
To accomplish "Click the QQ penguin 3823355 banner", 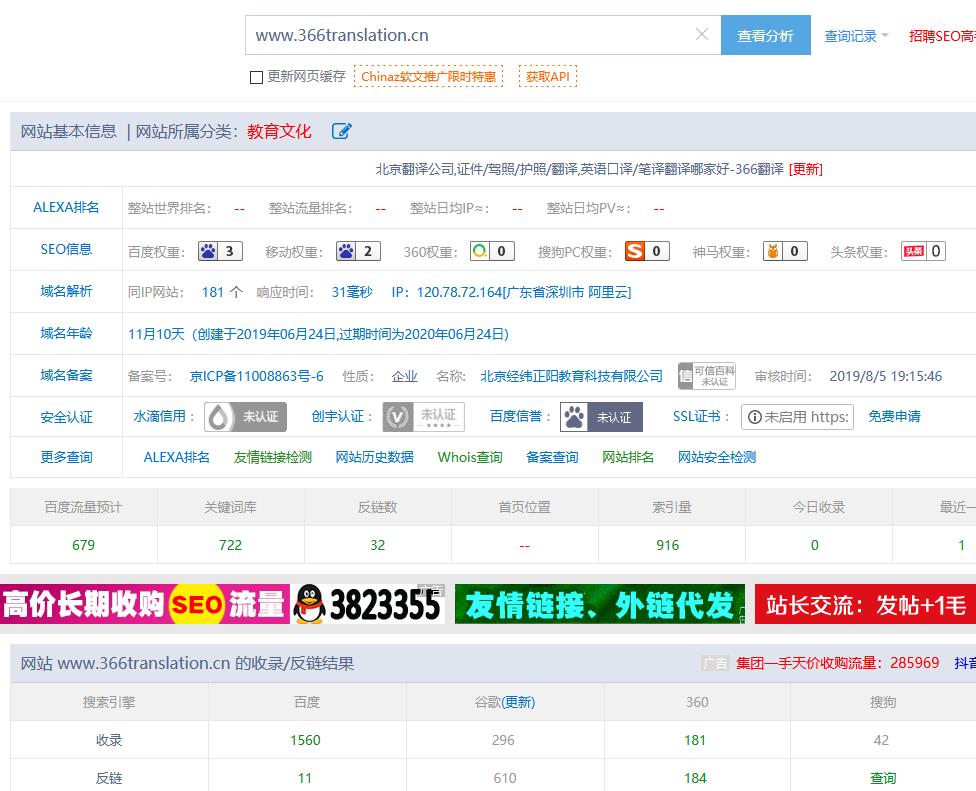I will 368,604.
